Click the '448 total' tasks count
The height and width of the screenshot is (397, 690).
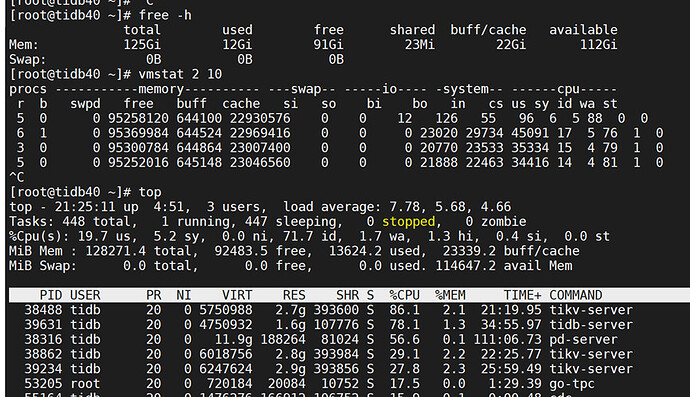96,222
